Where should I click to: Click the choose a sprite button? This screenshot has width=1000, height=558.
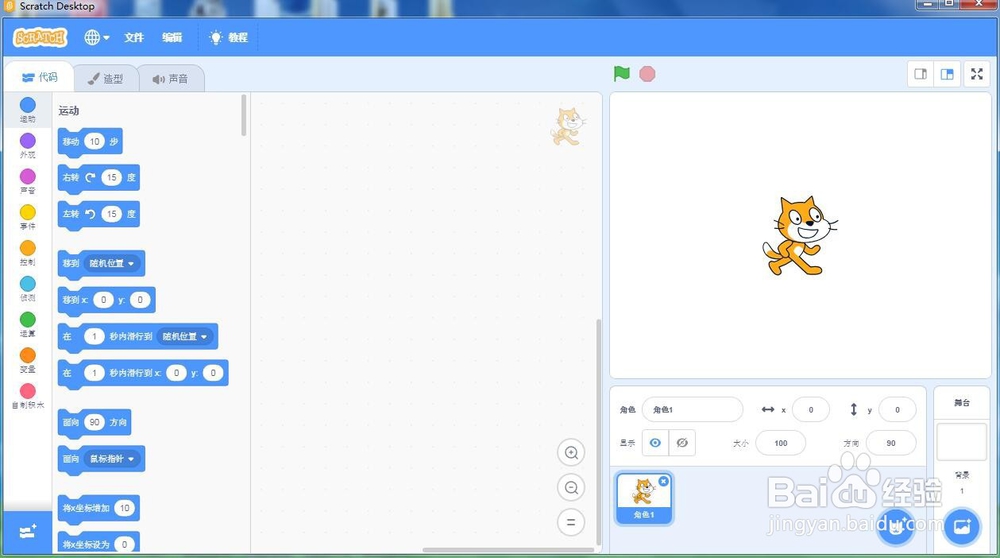pos(895,527)
